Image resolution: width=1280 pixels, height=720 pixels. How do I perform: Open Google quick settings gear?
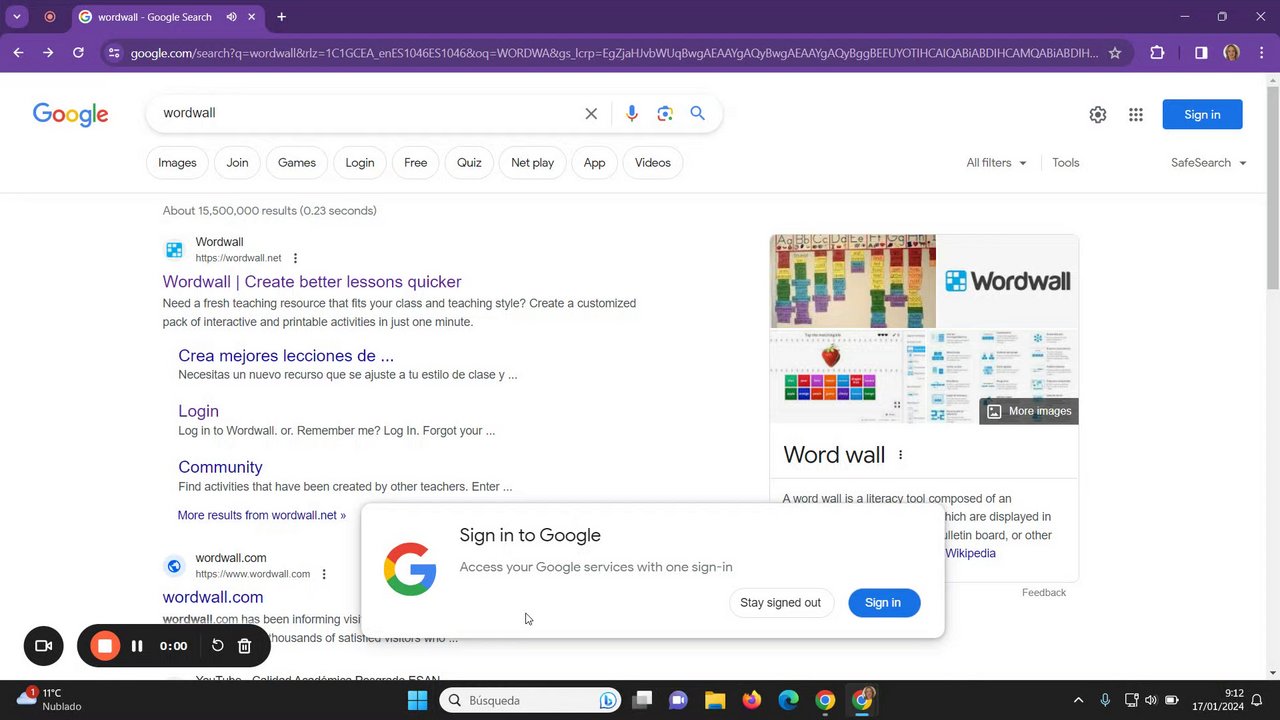click(1098, 115)
